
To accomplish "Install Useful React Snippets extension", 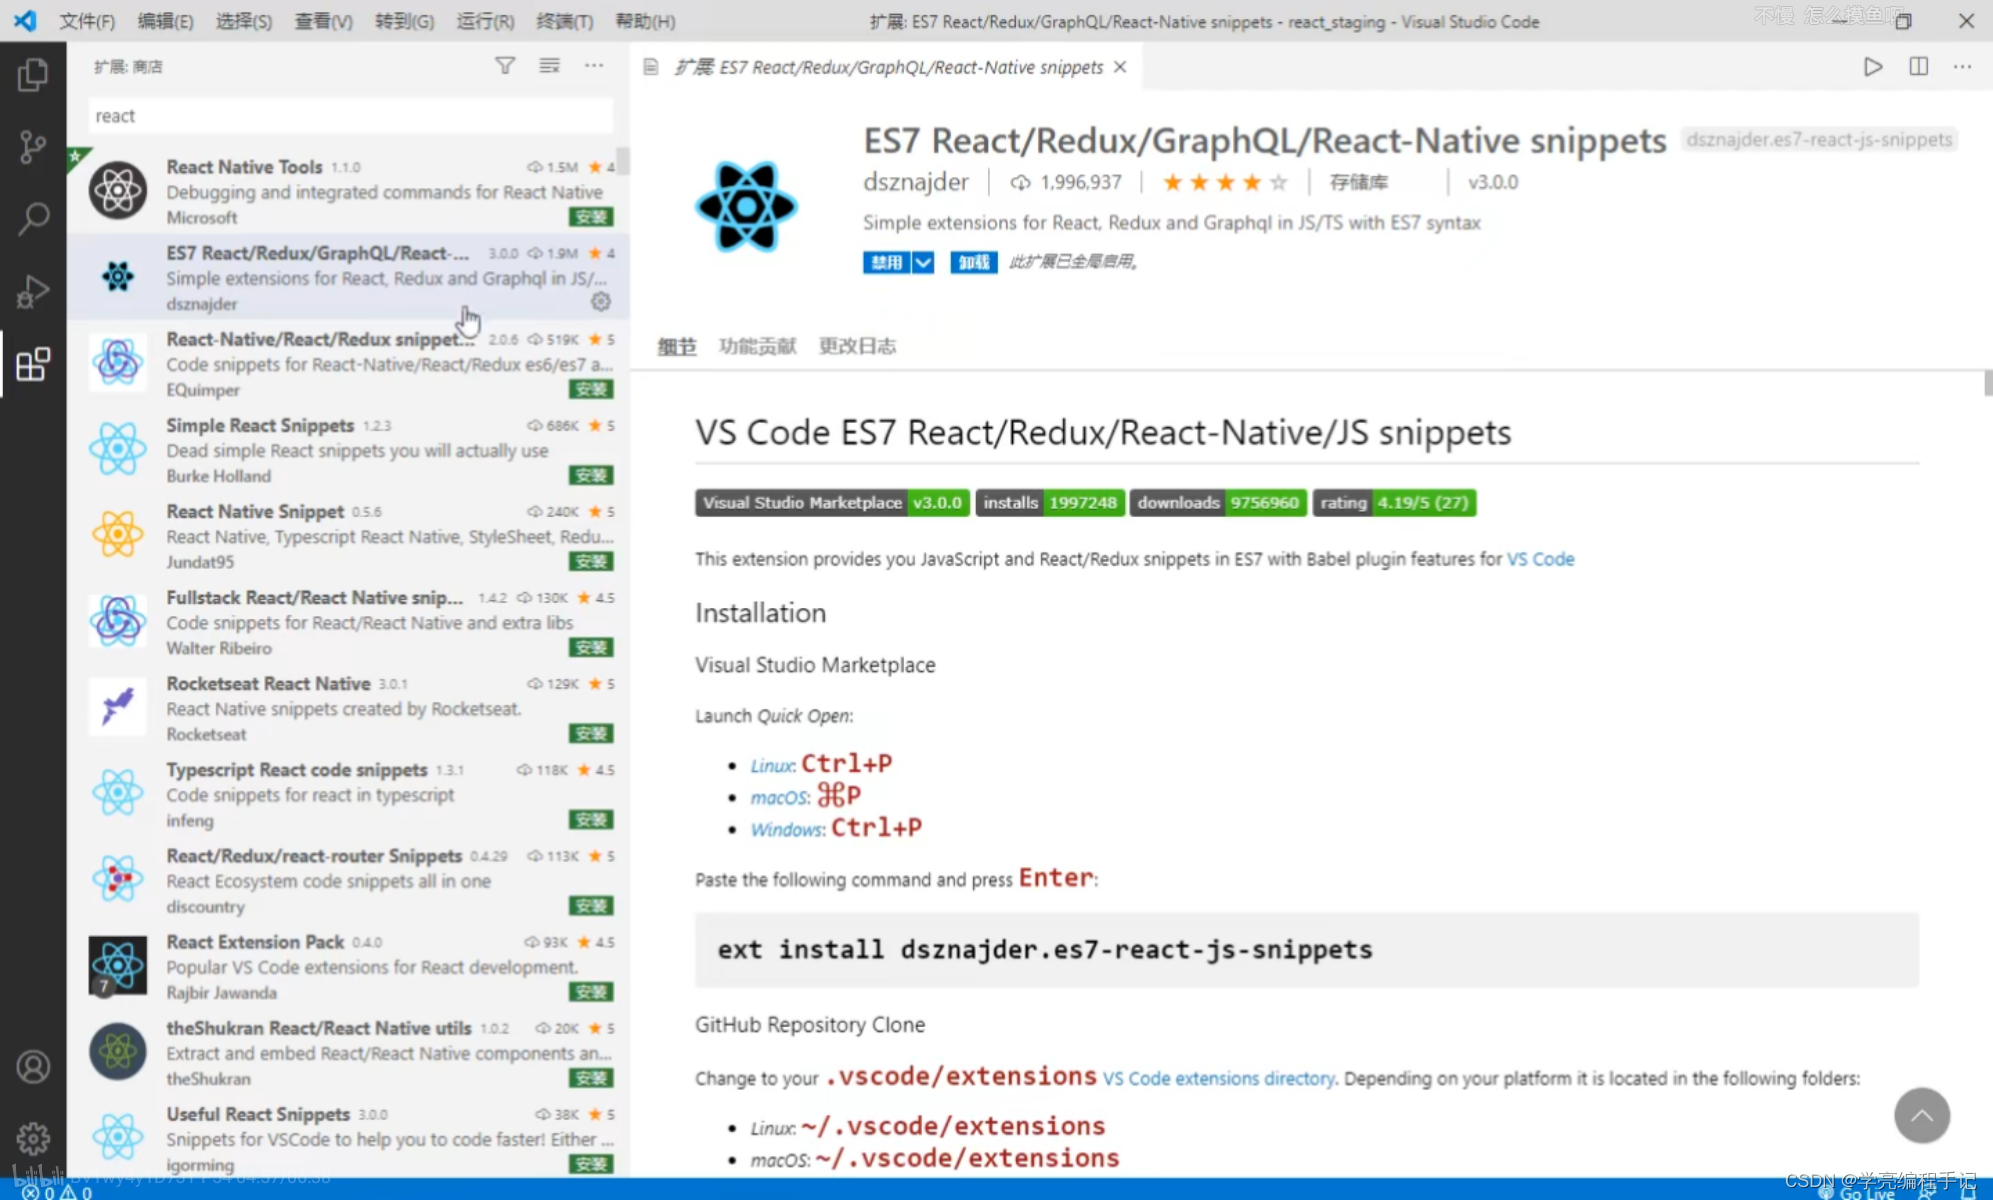I will [591, 1163].
